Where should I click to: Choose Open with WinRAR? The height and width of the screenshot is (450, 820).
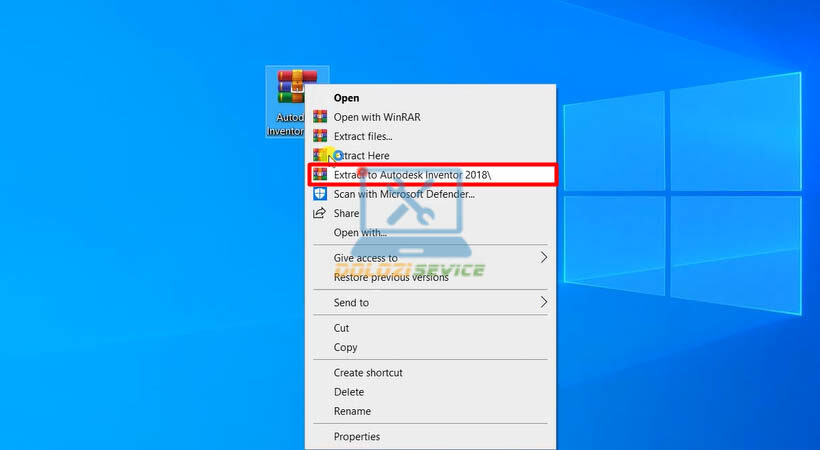pos(377,117)
